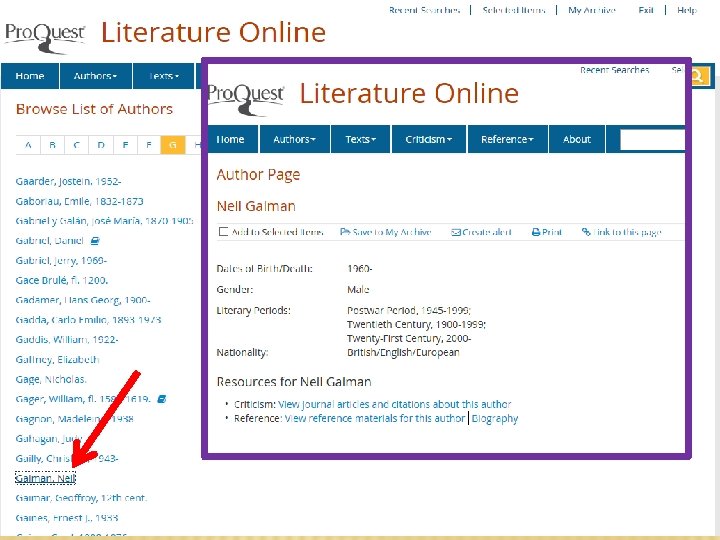This screenshot has height=540, width=720.
Task: Select letter C in the author index
Action: click(77, 145)
